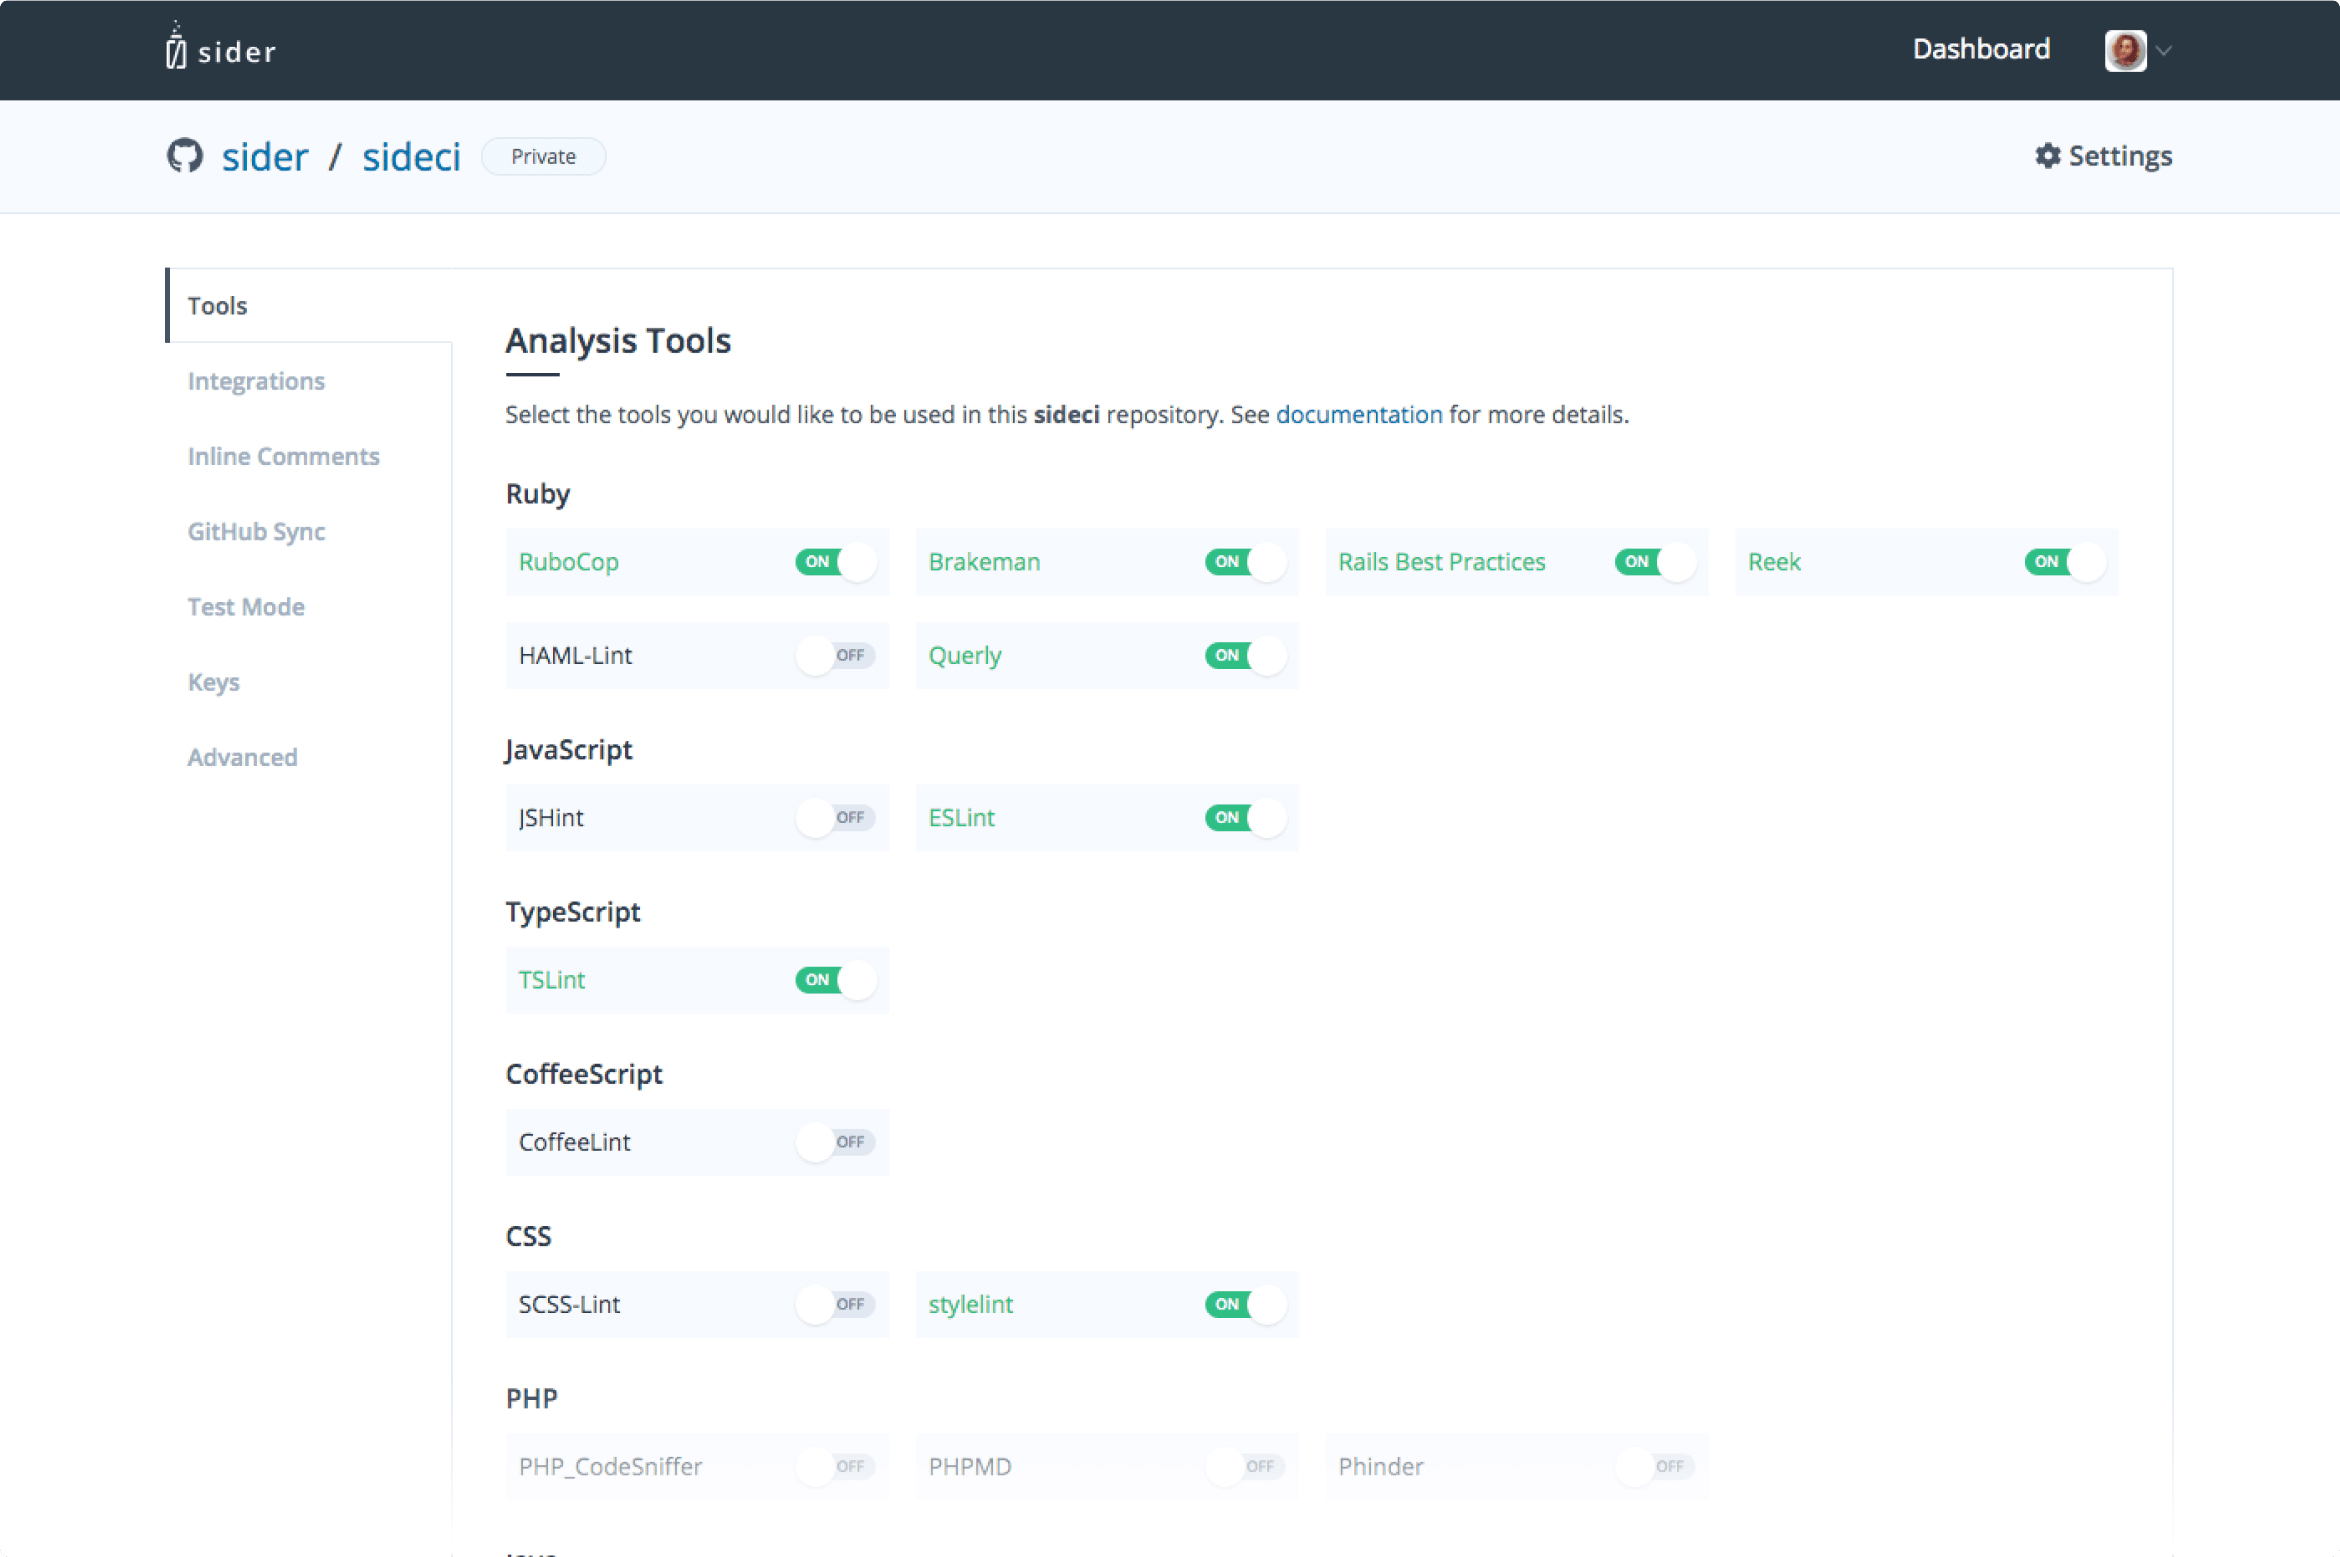Open the sideci repository link
Image resolution: width=2340 pixels, height=1557 pixels.
click(411, 157)
